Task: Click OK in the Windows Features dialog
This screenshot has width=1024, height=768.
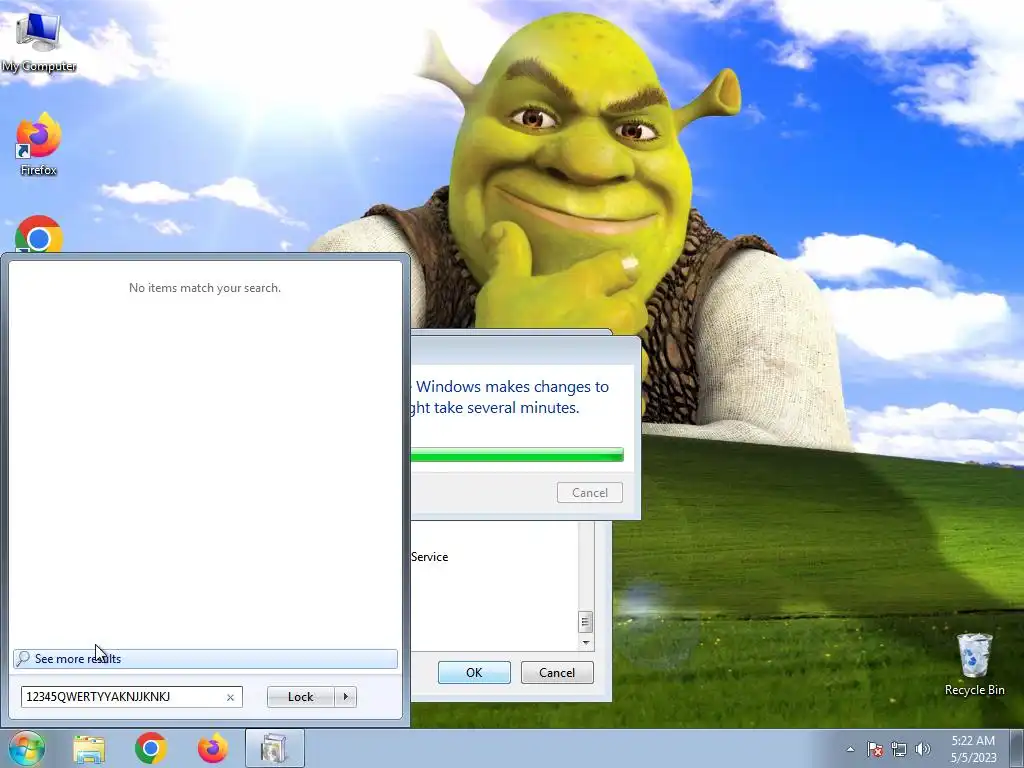Action: [474, 673]
